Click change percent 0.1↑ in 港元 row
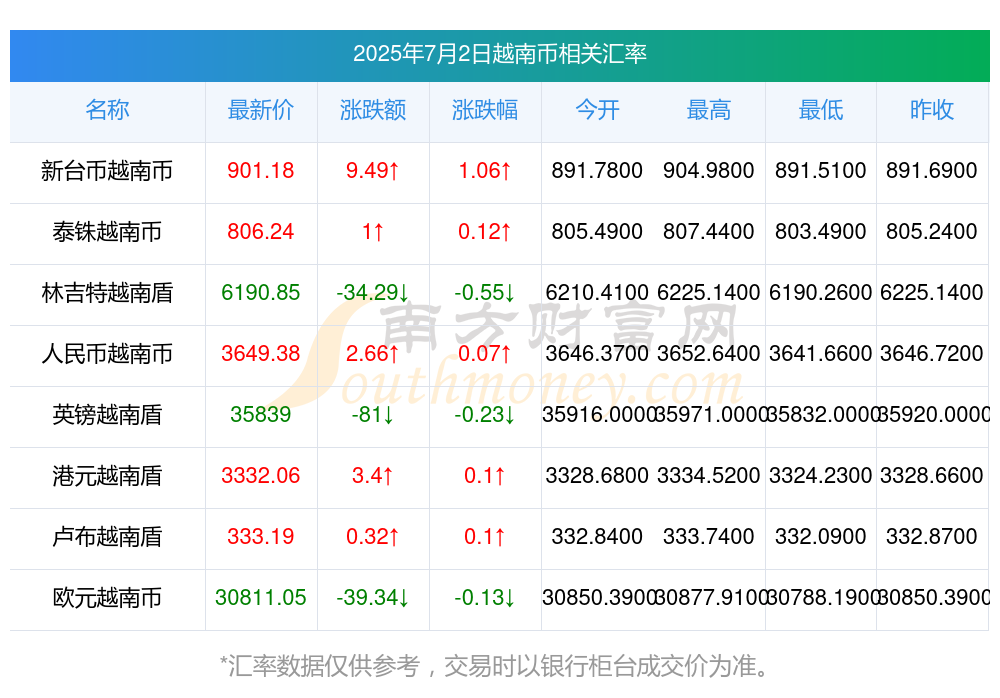This screenshot has width=1000, height=698. click(485, 476)
